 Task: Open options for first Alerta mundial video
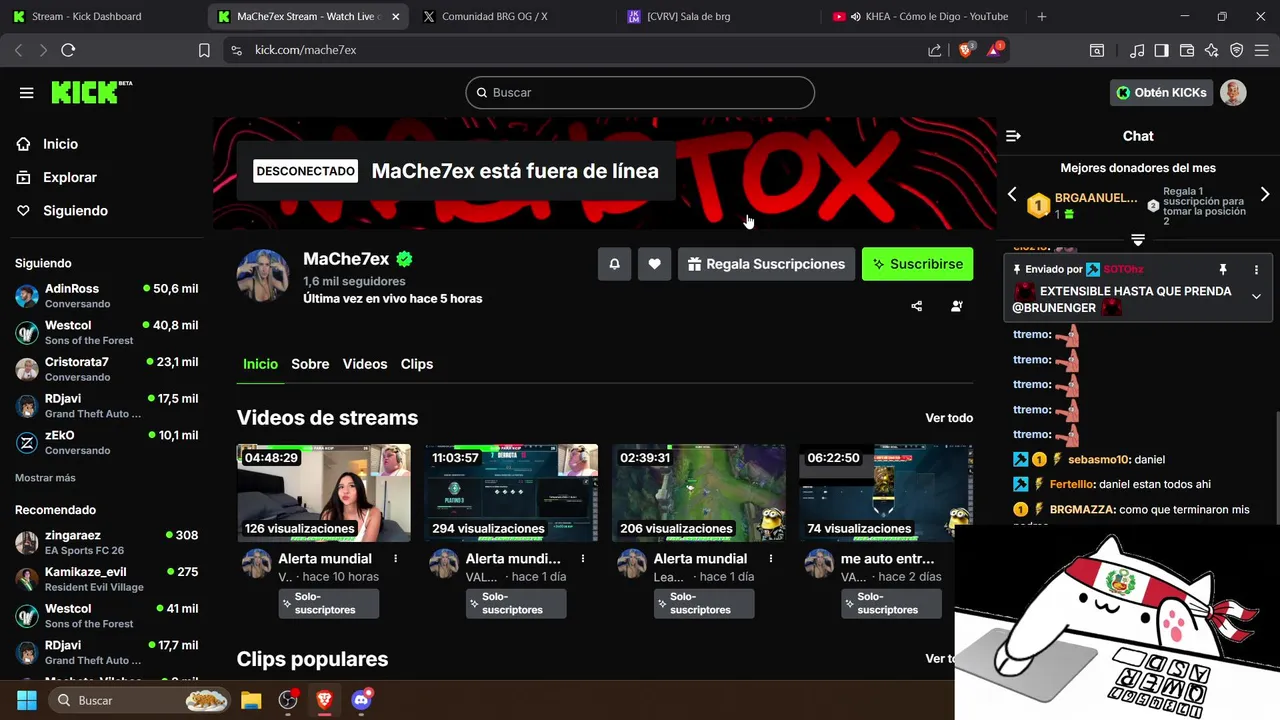(x=395, y=559)
